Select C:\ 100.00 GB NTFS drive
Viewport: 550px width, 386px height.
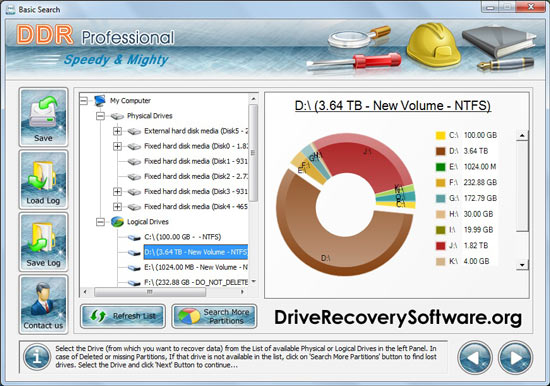coord(182,237)
